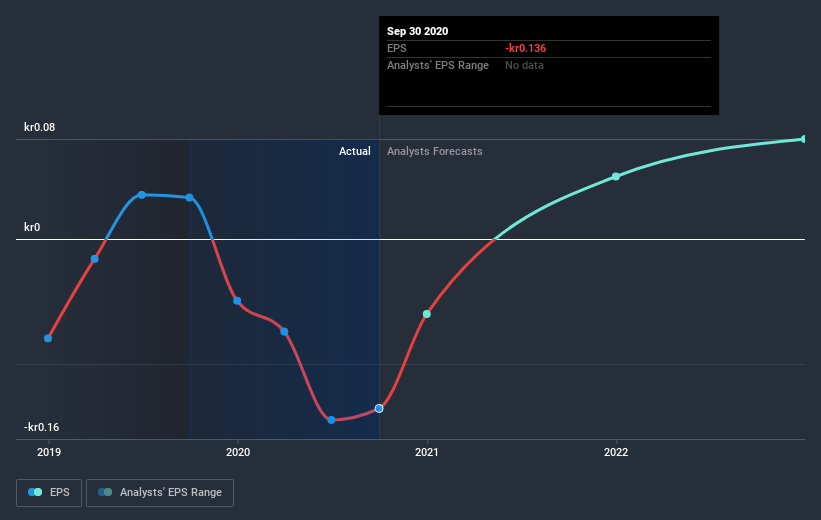Click the Actual section label
Screen dimensions: 821x520
[x=354, y=151]
